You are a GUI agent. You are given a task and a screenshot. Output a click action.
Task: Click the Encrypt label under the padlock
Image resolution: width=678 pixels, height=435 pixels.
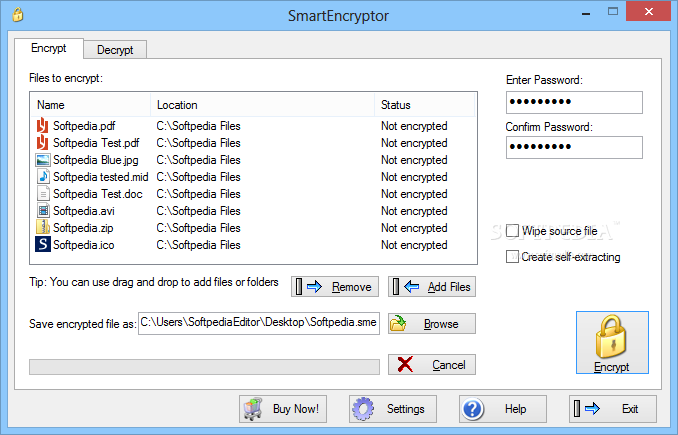611,367
